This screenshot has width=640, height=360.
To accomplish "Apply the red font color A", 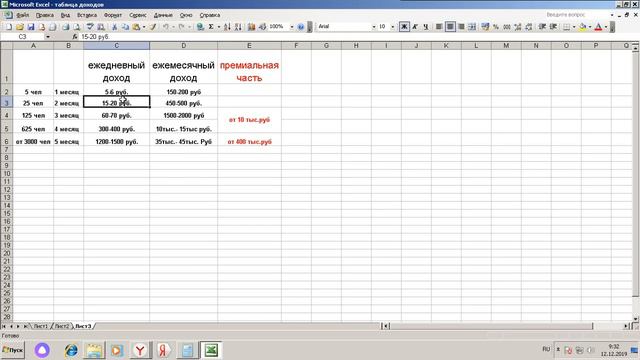I will [x=598, y=27].
